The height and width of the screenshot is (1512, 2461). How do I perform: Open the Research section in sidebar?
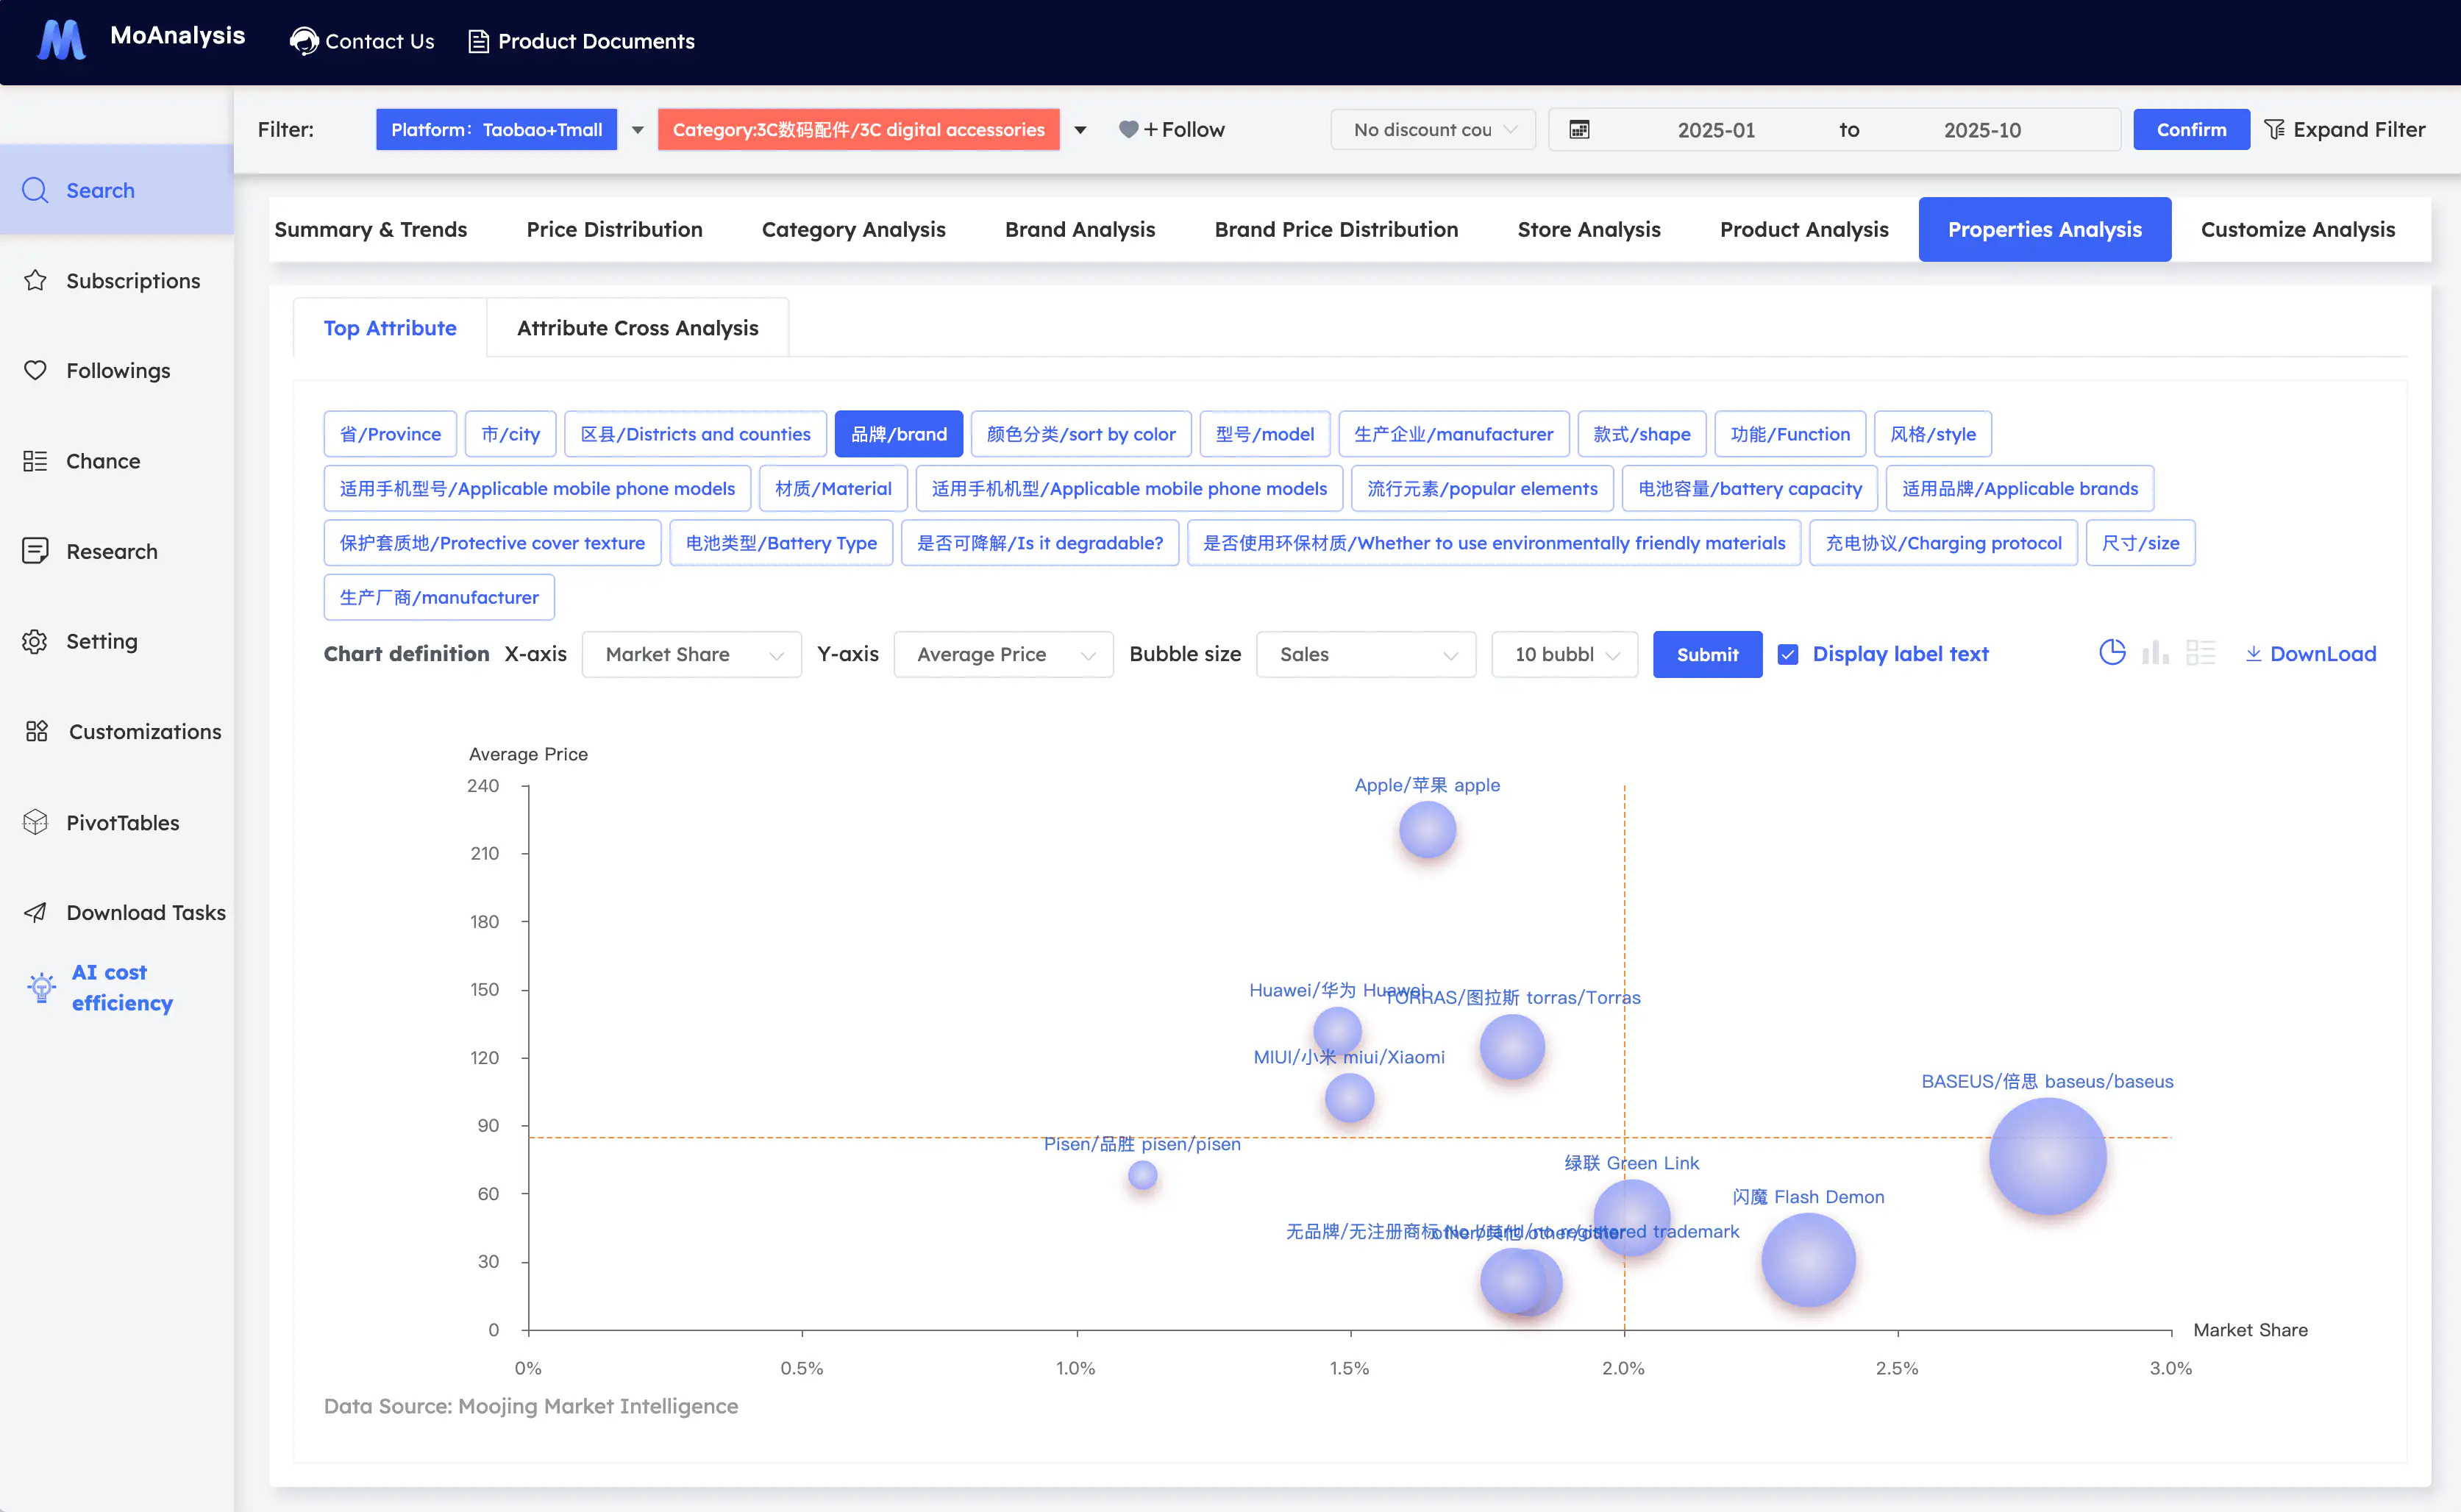click(111, 551)
